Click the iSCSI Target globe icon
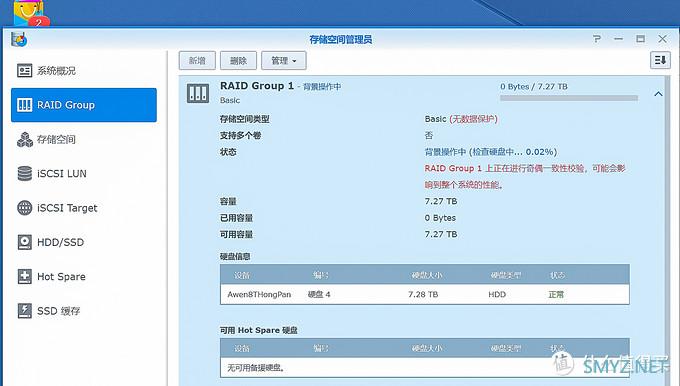 pyautogui.click(x=25, y=208)
